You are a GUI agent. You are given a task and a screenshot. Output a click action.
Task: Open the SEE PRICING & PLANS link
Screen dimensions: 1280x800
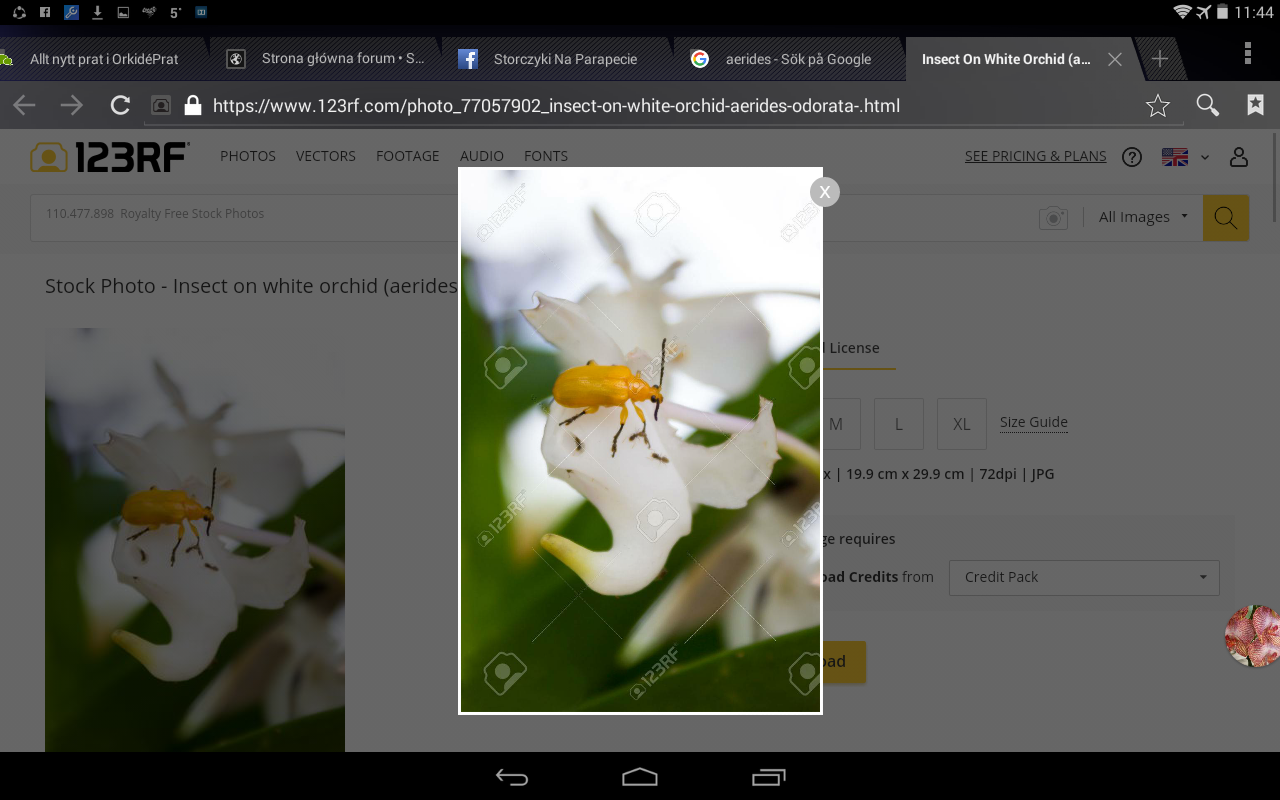click(1035, 156)
